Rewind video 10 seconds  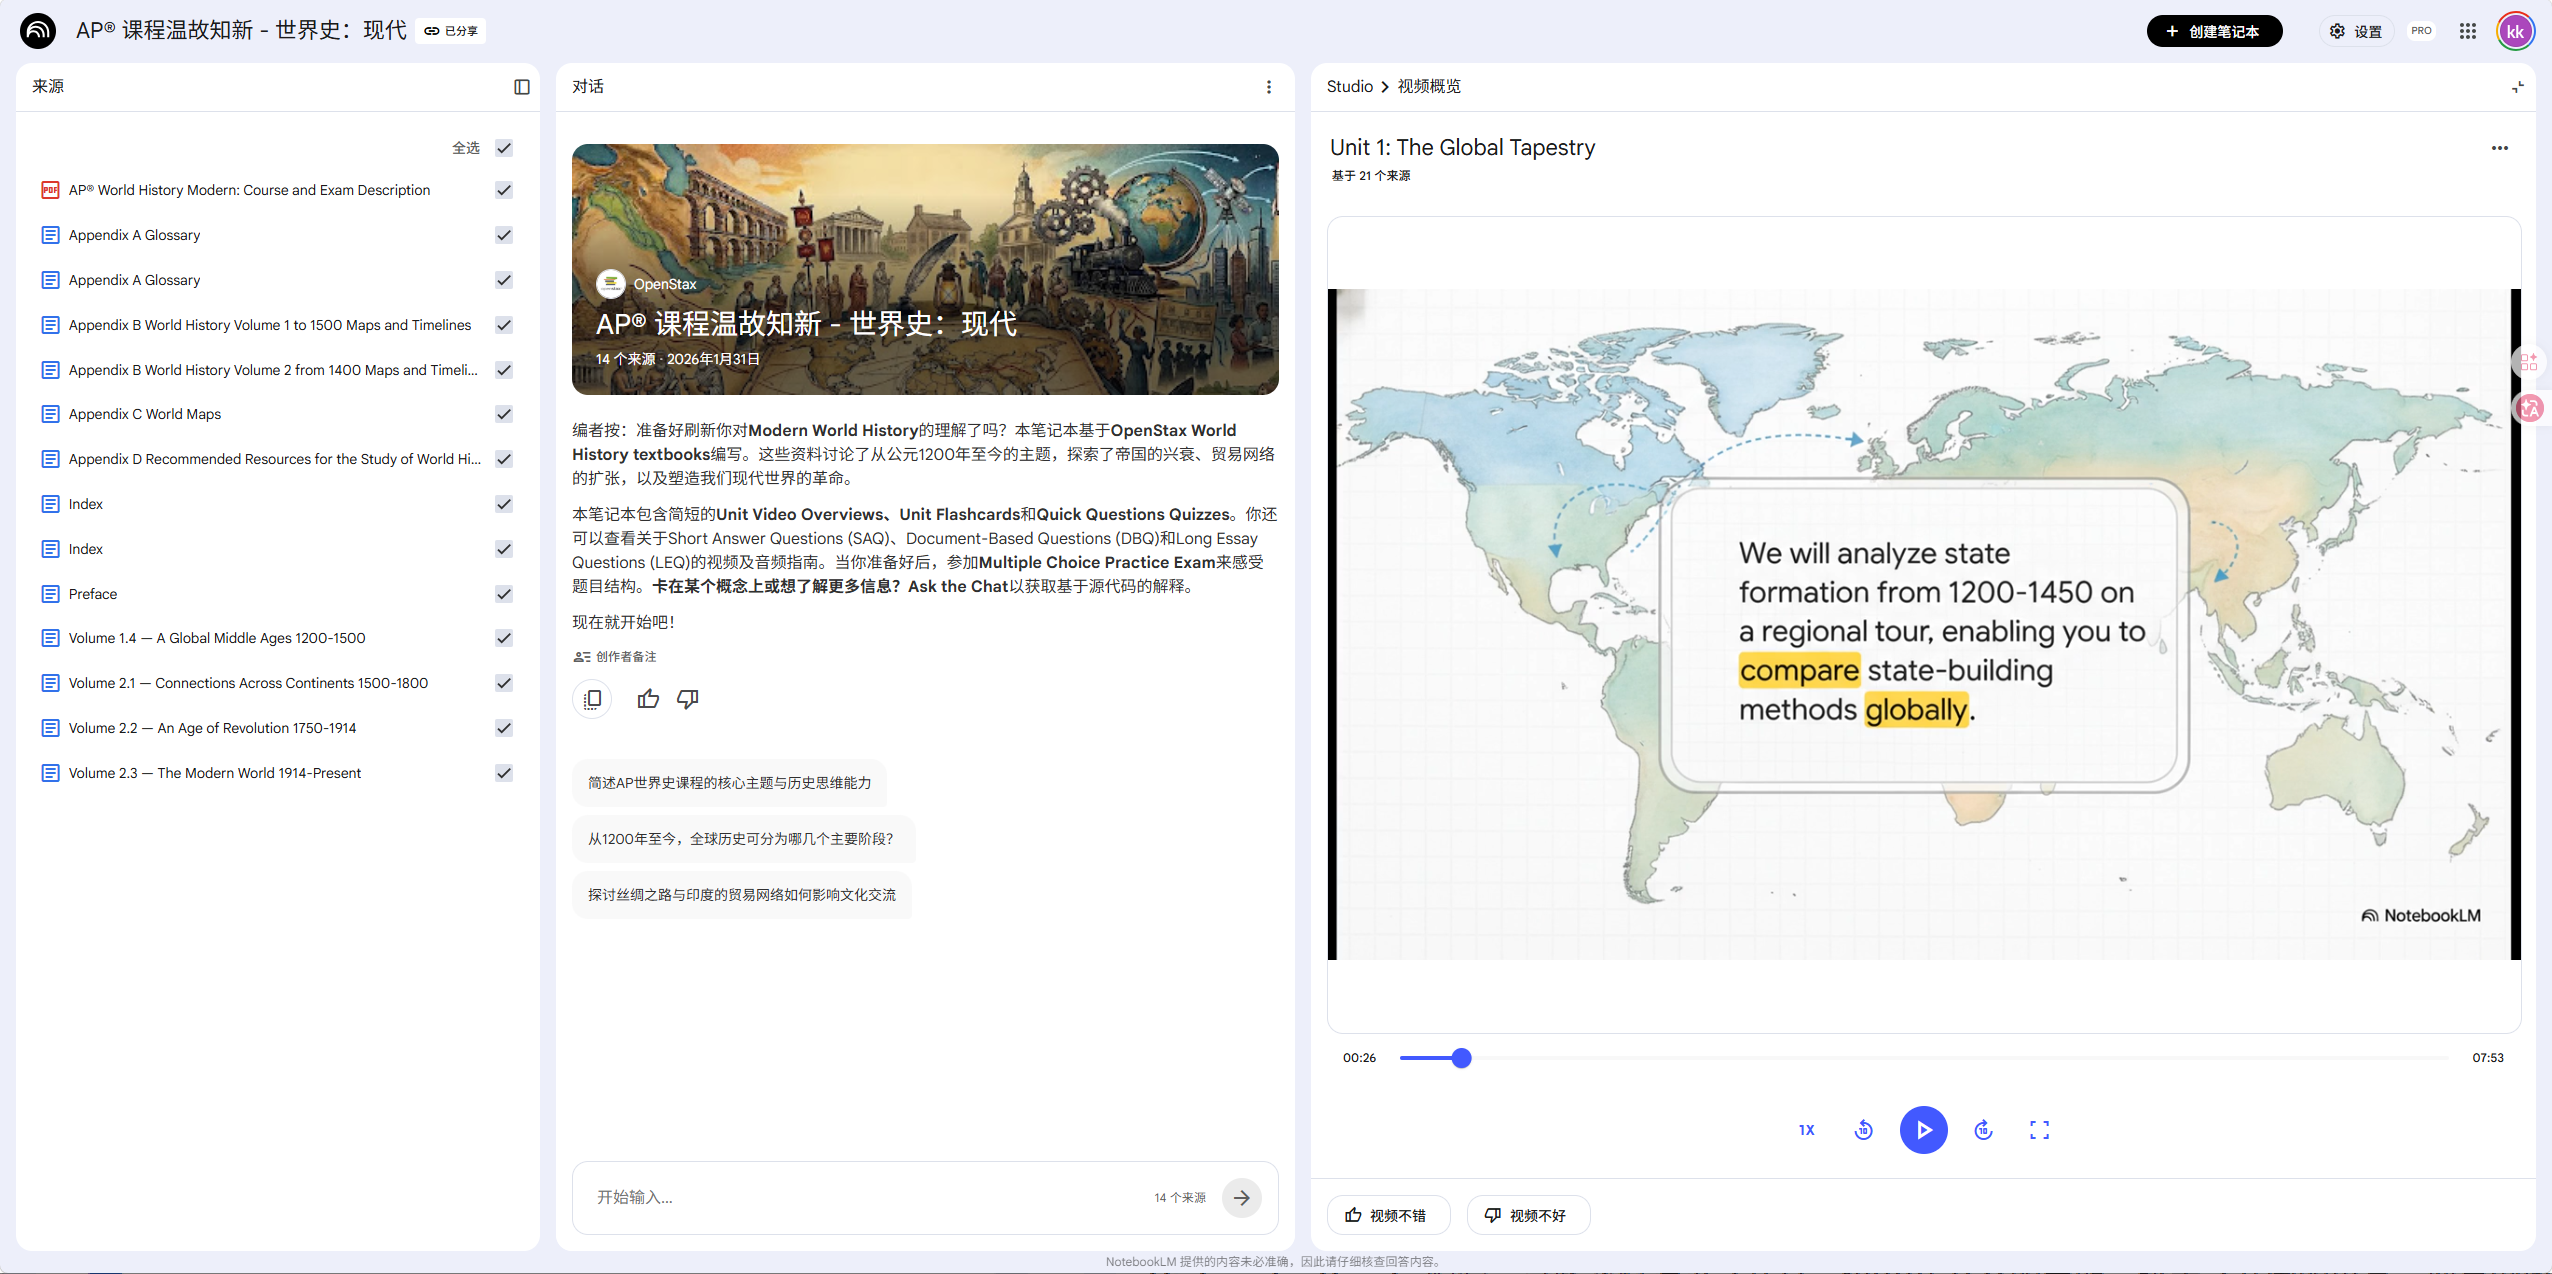(1863, 1130)
